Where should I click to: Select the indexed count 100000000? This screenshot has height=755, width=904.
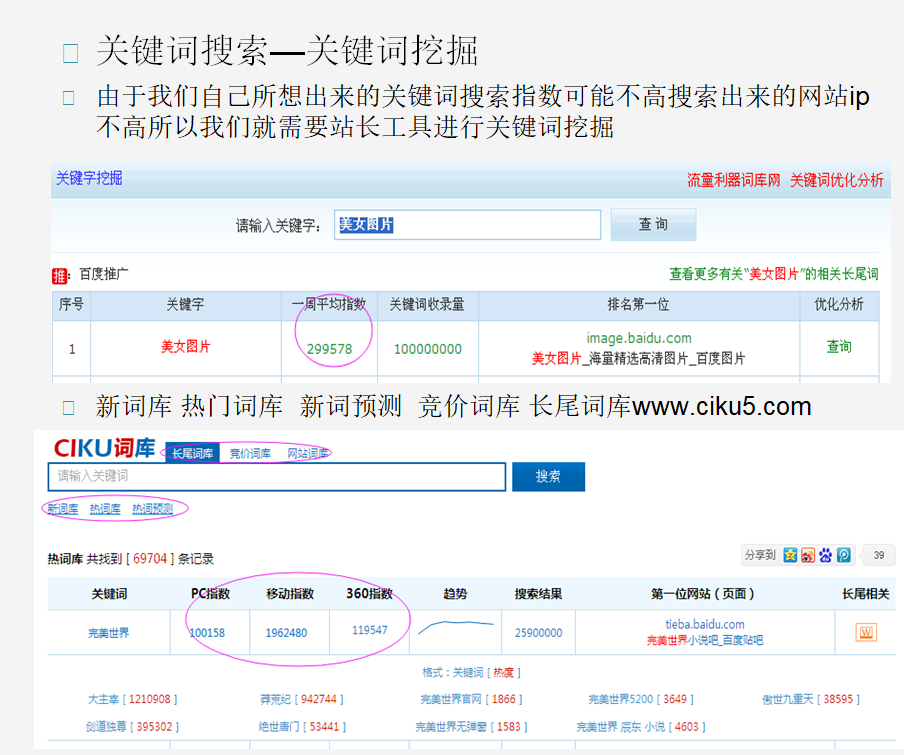click(428, 349)
